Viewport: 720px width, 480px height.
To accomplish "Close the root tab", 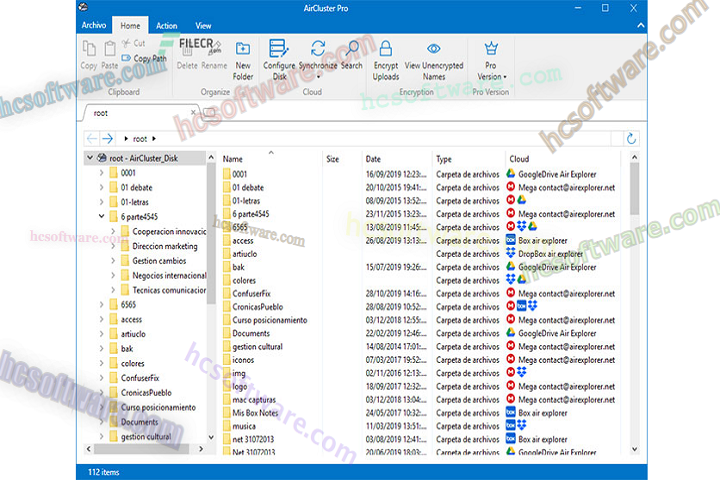I will (x=193, y=112).
